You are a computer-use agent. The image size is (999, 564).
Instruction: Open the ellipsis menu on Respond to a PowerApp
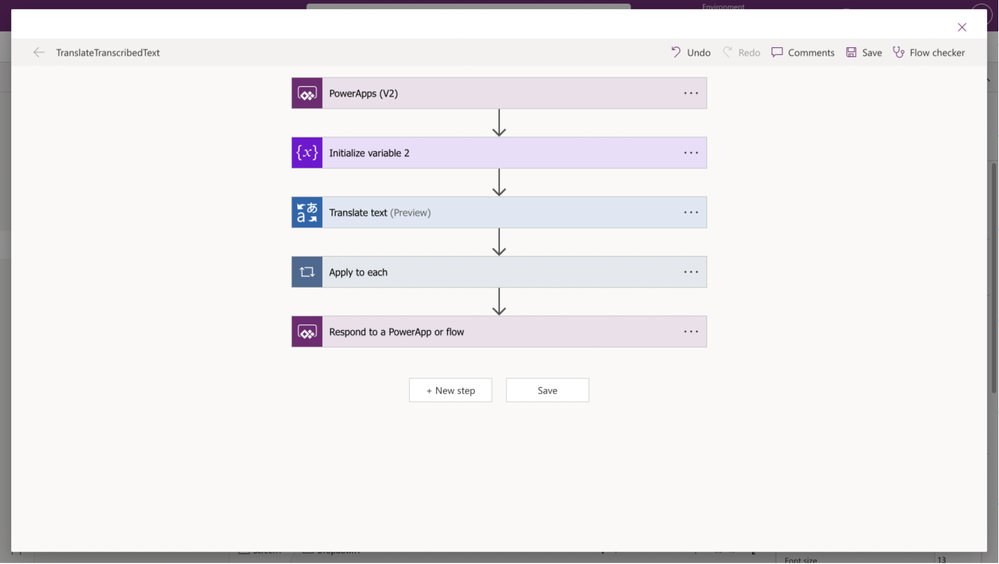[691, 331]
